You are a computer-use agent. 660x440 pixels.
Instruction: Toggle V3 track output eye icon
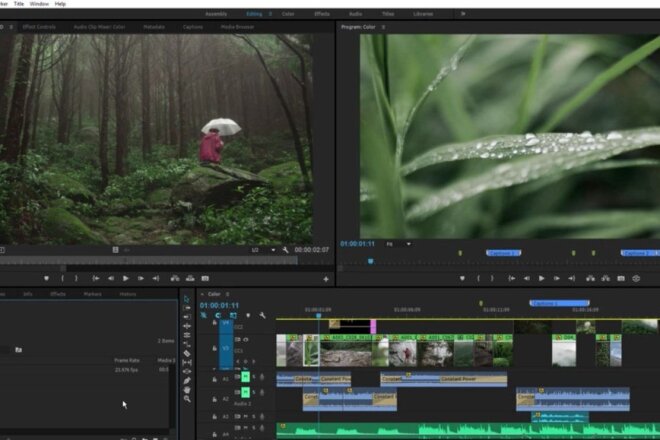coord(246,339)
